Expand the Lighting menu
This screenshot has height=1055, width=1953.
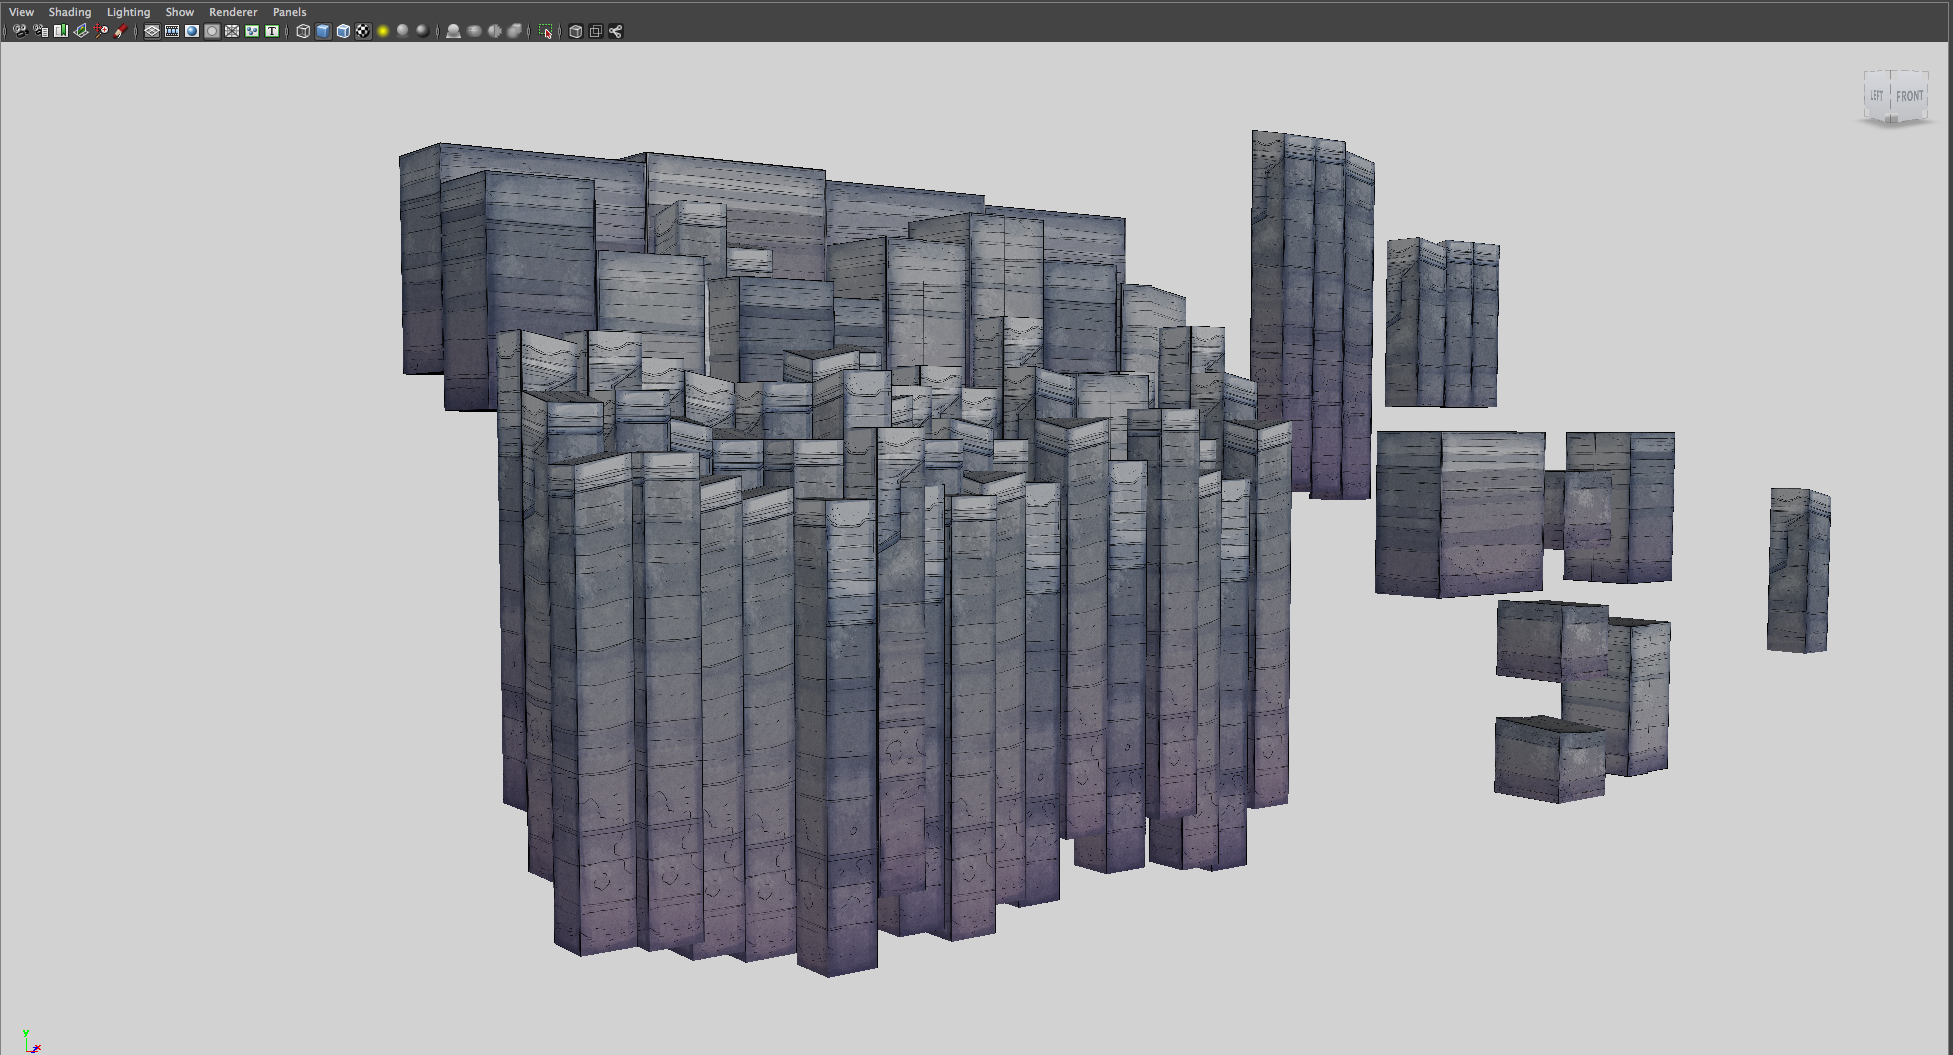(128, 12)
